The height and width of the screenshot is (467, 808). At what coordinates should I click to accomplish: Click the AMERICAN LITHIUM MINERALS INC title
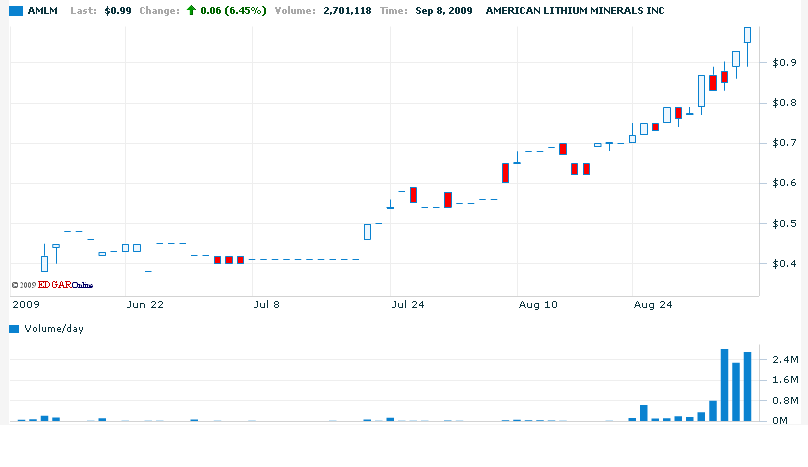coord(575,11)
